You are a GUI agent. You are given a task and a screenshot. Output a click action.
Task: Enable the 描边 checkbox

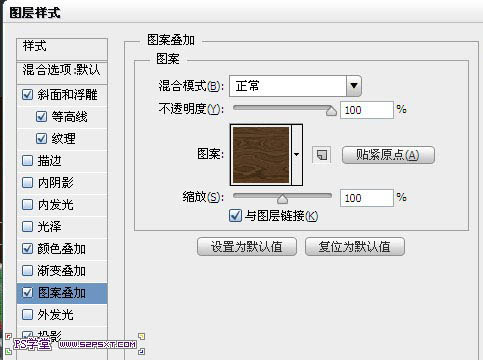(27, 161)
